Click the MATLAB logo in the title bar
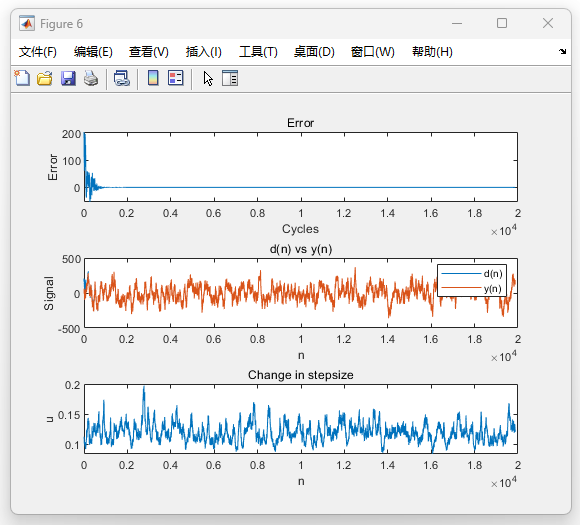Screen dimensions: 580x525 click(27, 24)
